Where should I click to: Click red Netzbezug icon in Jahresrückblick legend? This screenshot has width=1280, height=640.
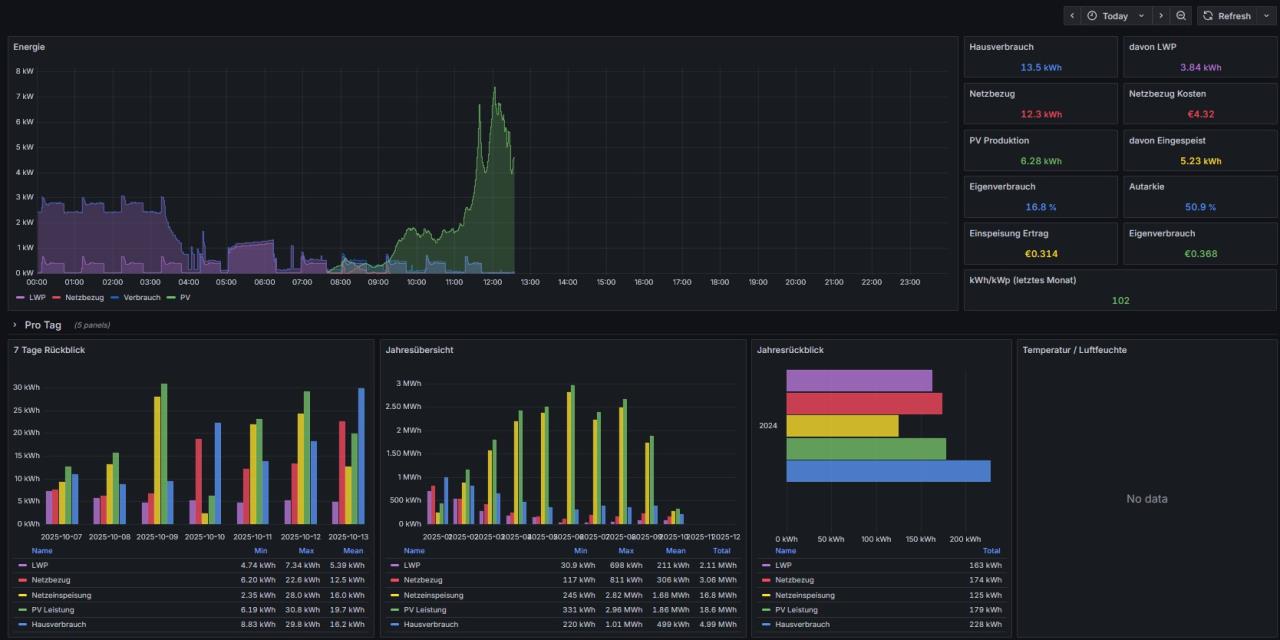tap(765, 580)
